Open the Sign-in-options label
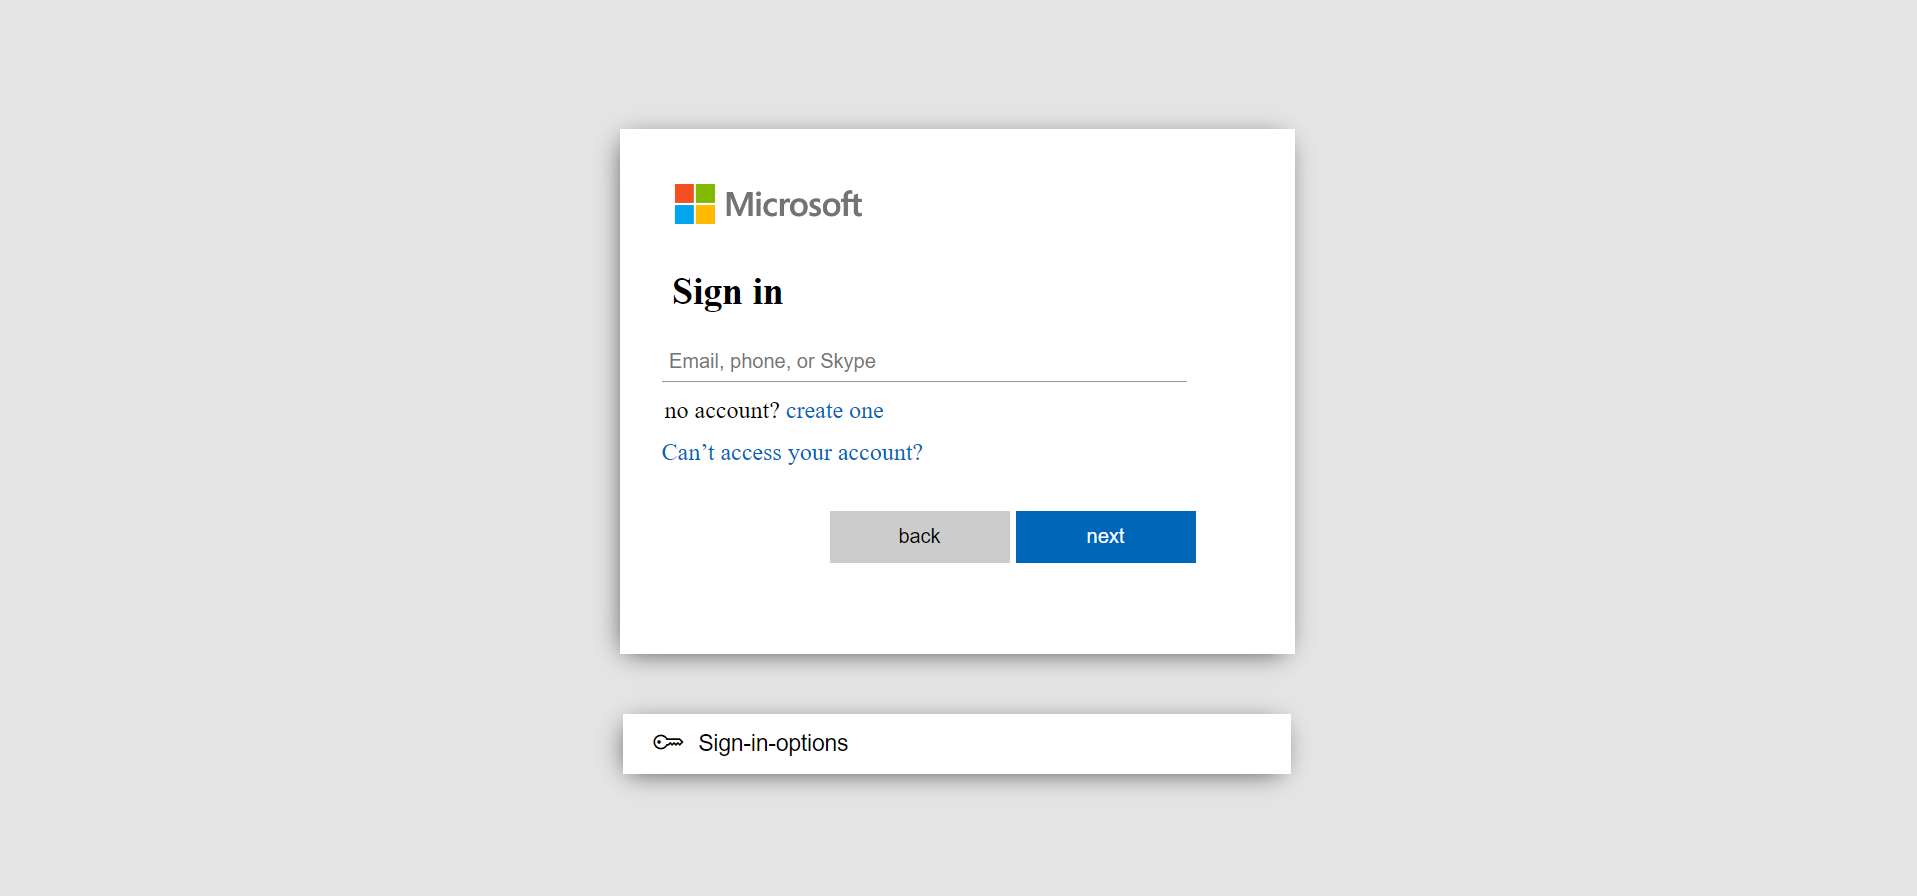Image resolution: width=1917 pixels, height=896 pixels. pyautogui.click(x=773, y=743)
